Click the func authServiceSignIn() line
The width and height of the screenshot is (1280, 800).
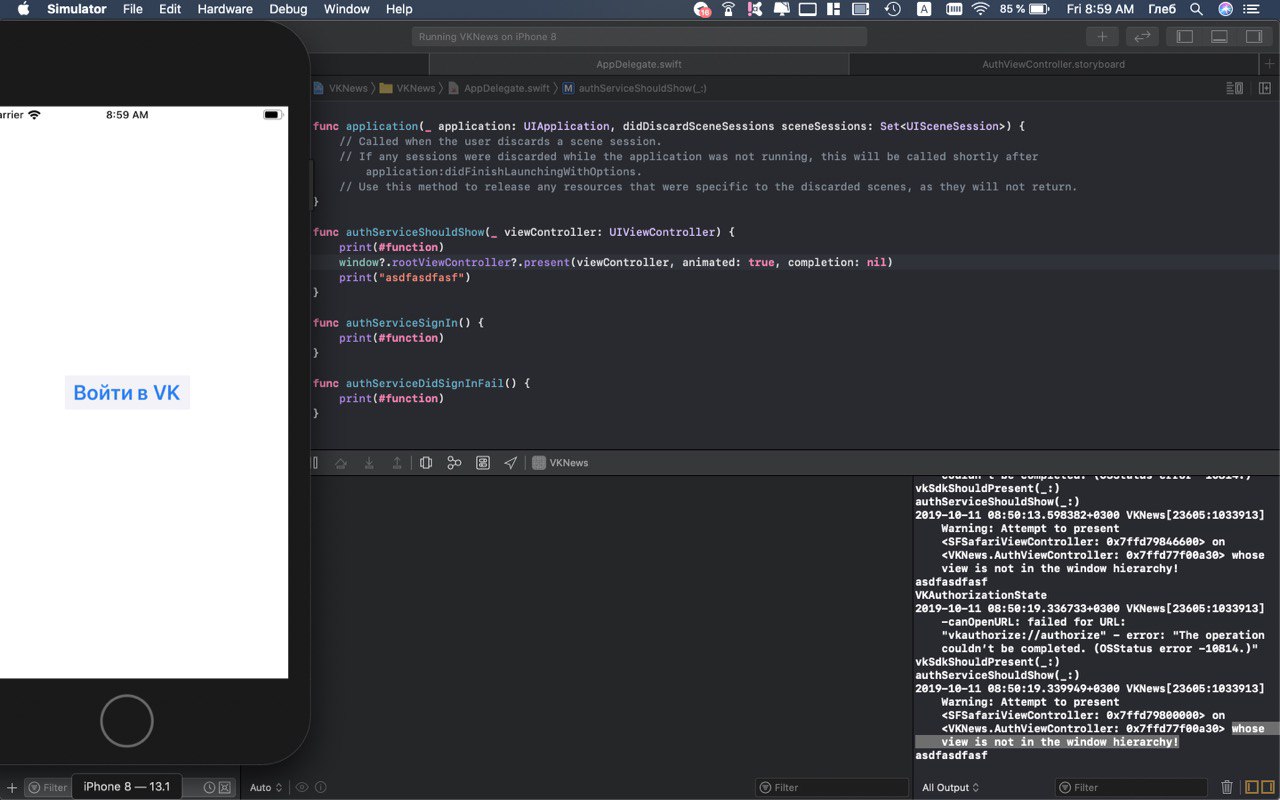point(398,323)
